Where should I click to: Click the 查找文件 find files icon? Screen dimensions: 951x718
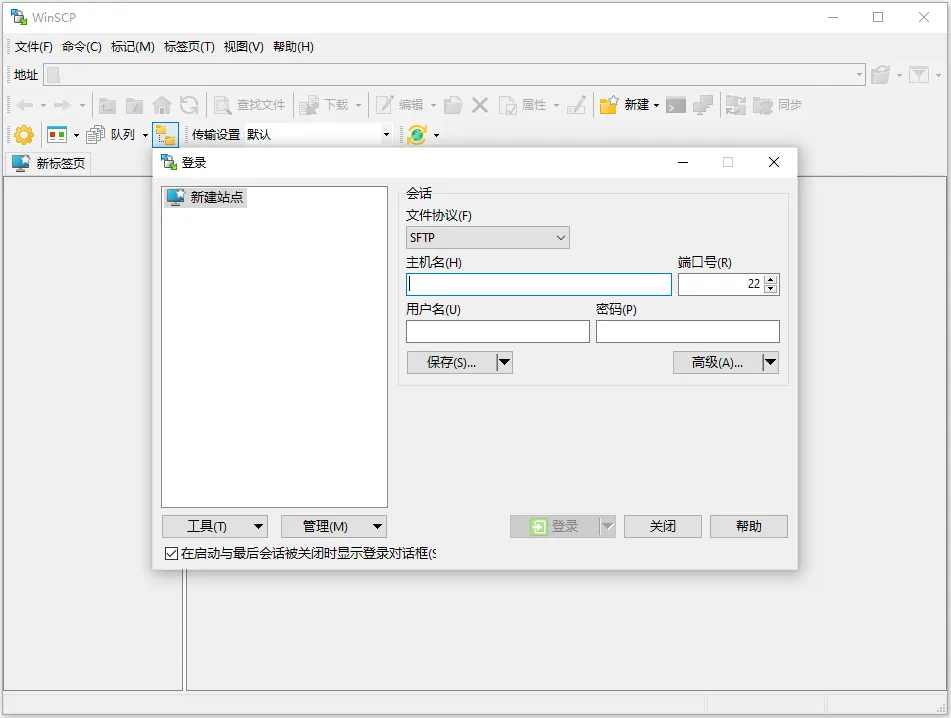click(223, 105)
